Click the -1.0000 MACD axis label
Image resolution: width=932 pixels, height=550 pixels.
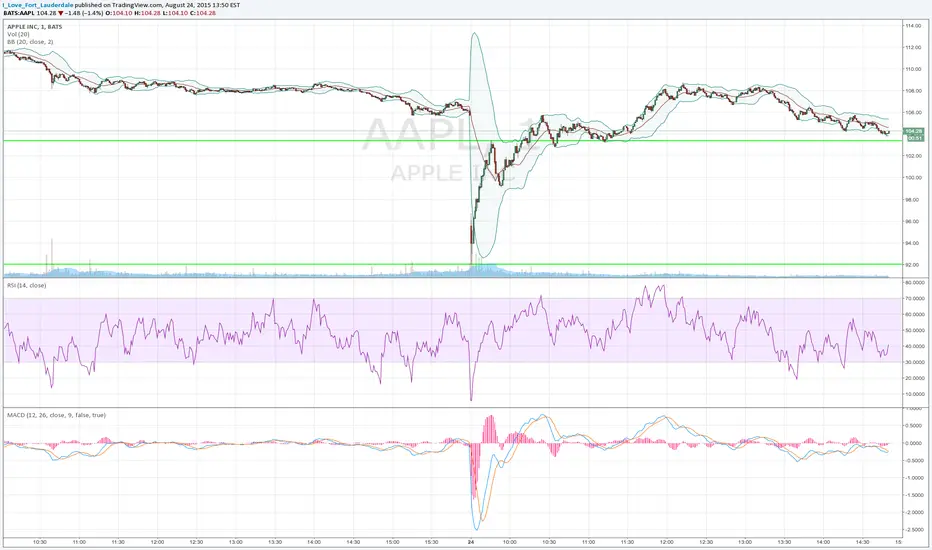pos(915,477)
